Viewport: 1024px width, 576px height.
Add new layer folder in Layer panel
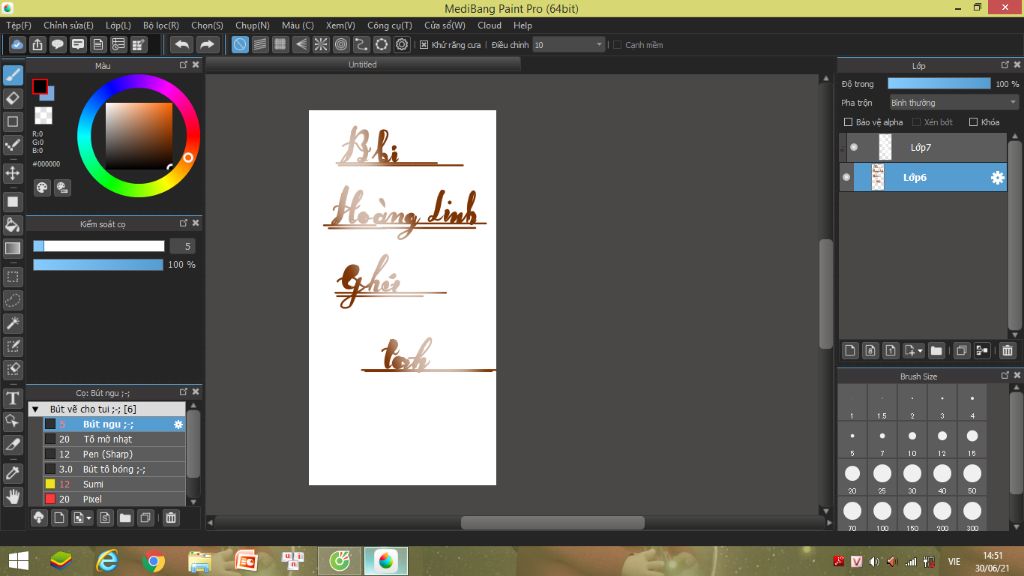coord(936,351)
